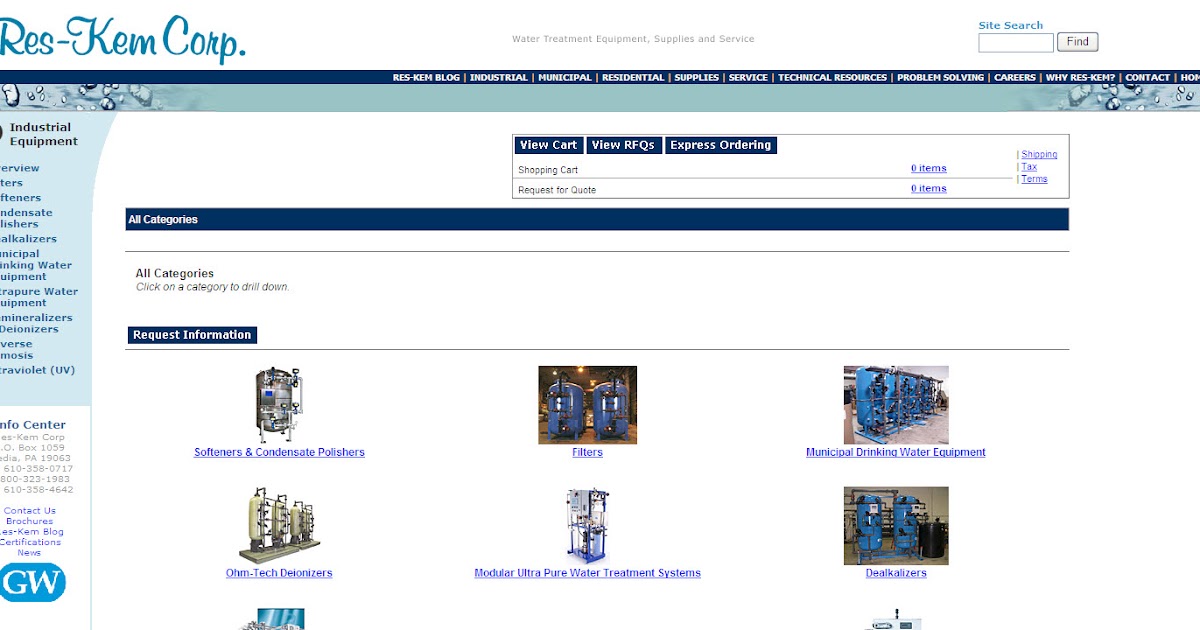Click the Municipal Drinking Water Equipment image

coord(896,404)
